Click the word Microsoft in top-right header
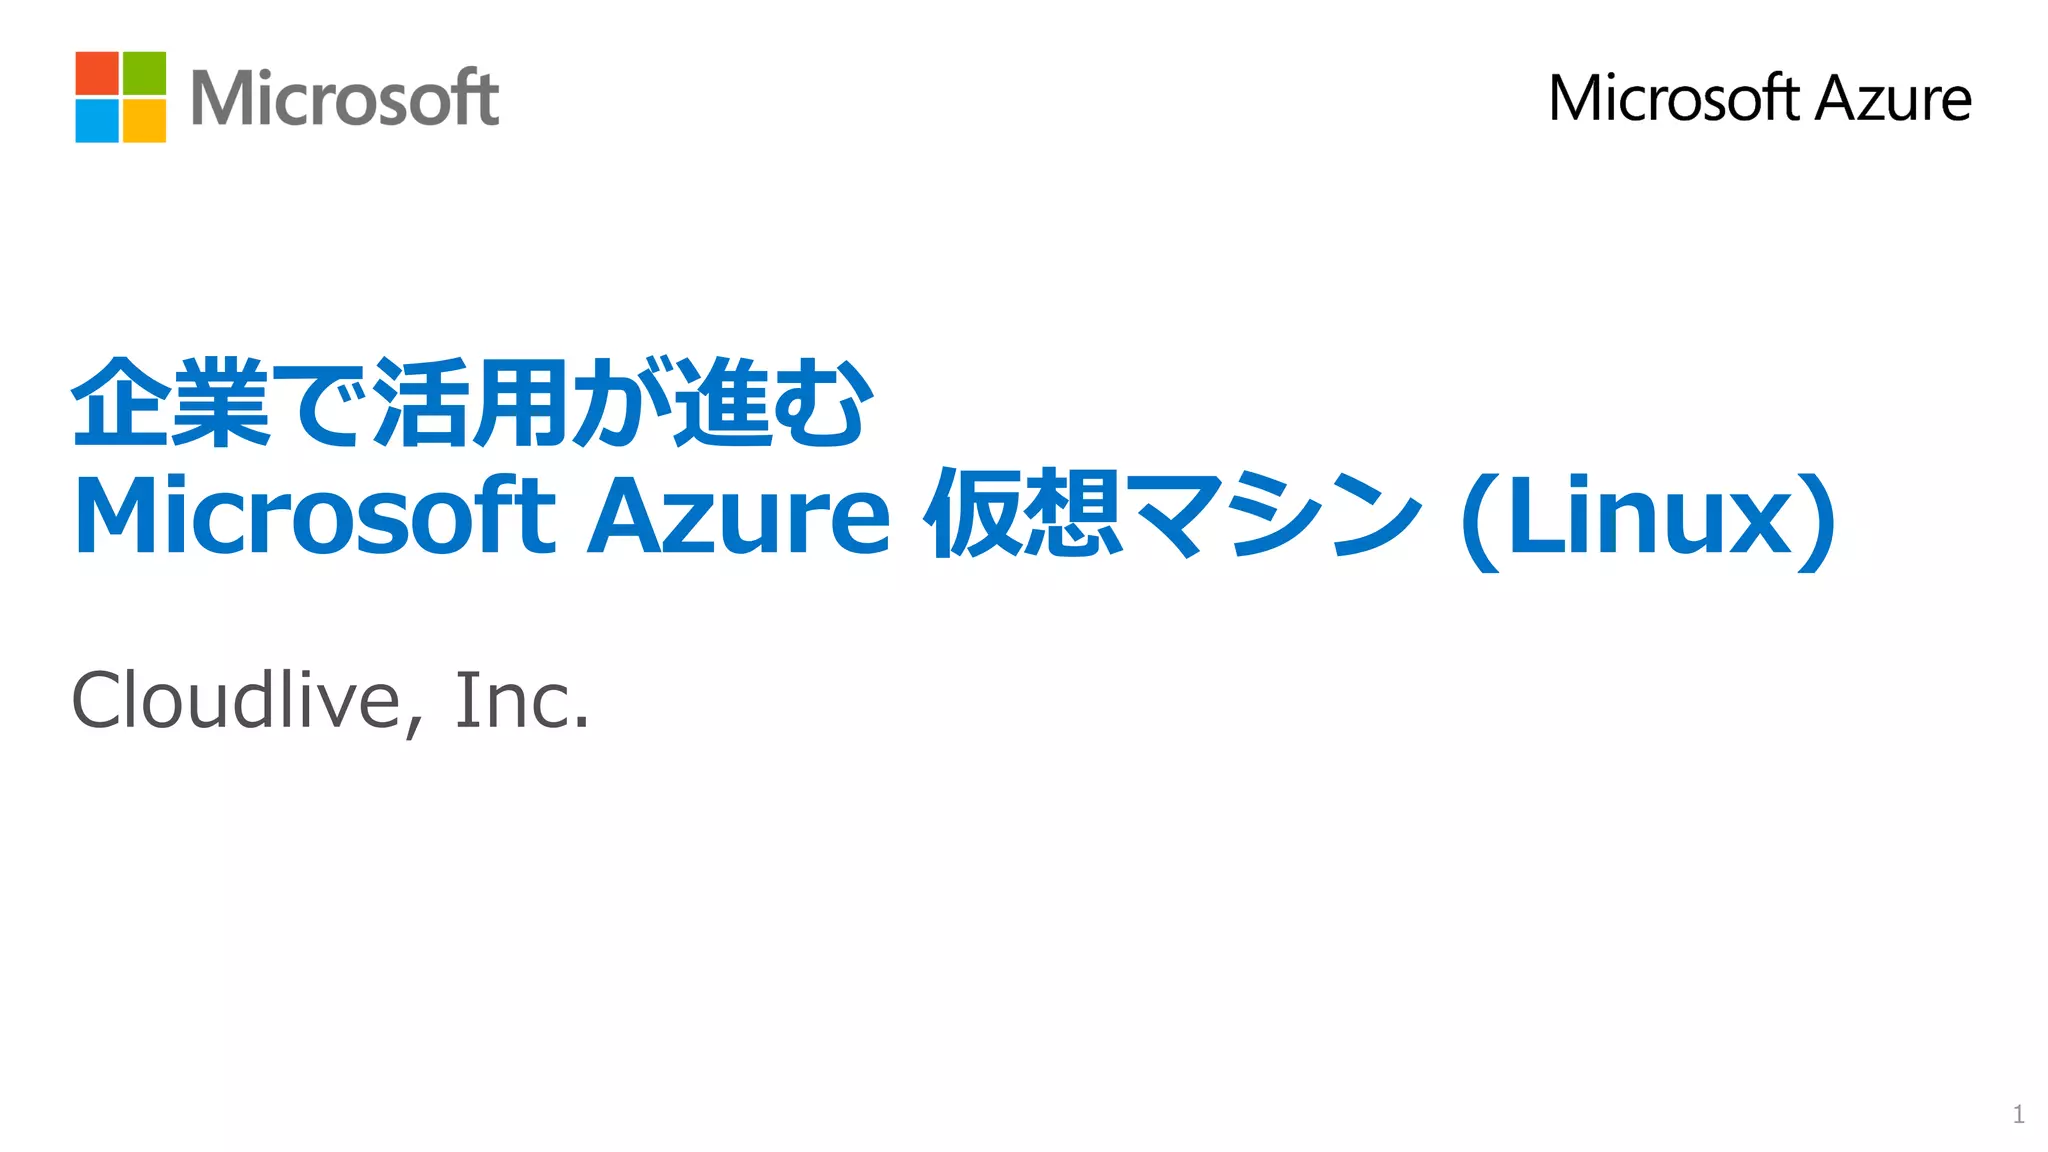Image resolution: width=2048 pixels, height=1152 pixels. [x=1673, y=98]
